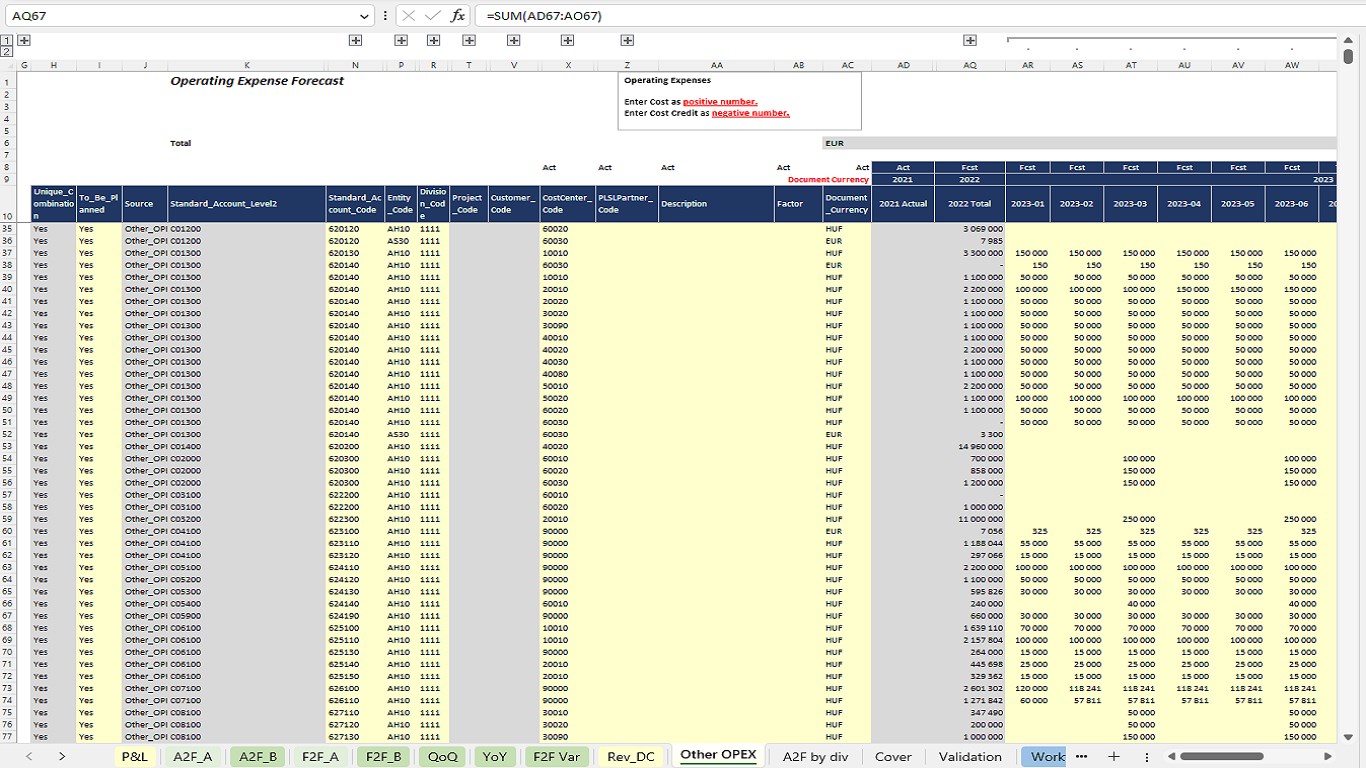Show previous sheet tabs with the left arrow

[x=28, y=756]
